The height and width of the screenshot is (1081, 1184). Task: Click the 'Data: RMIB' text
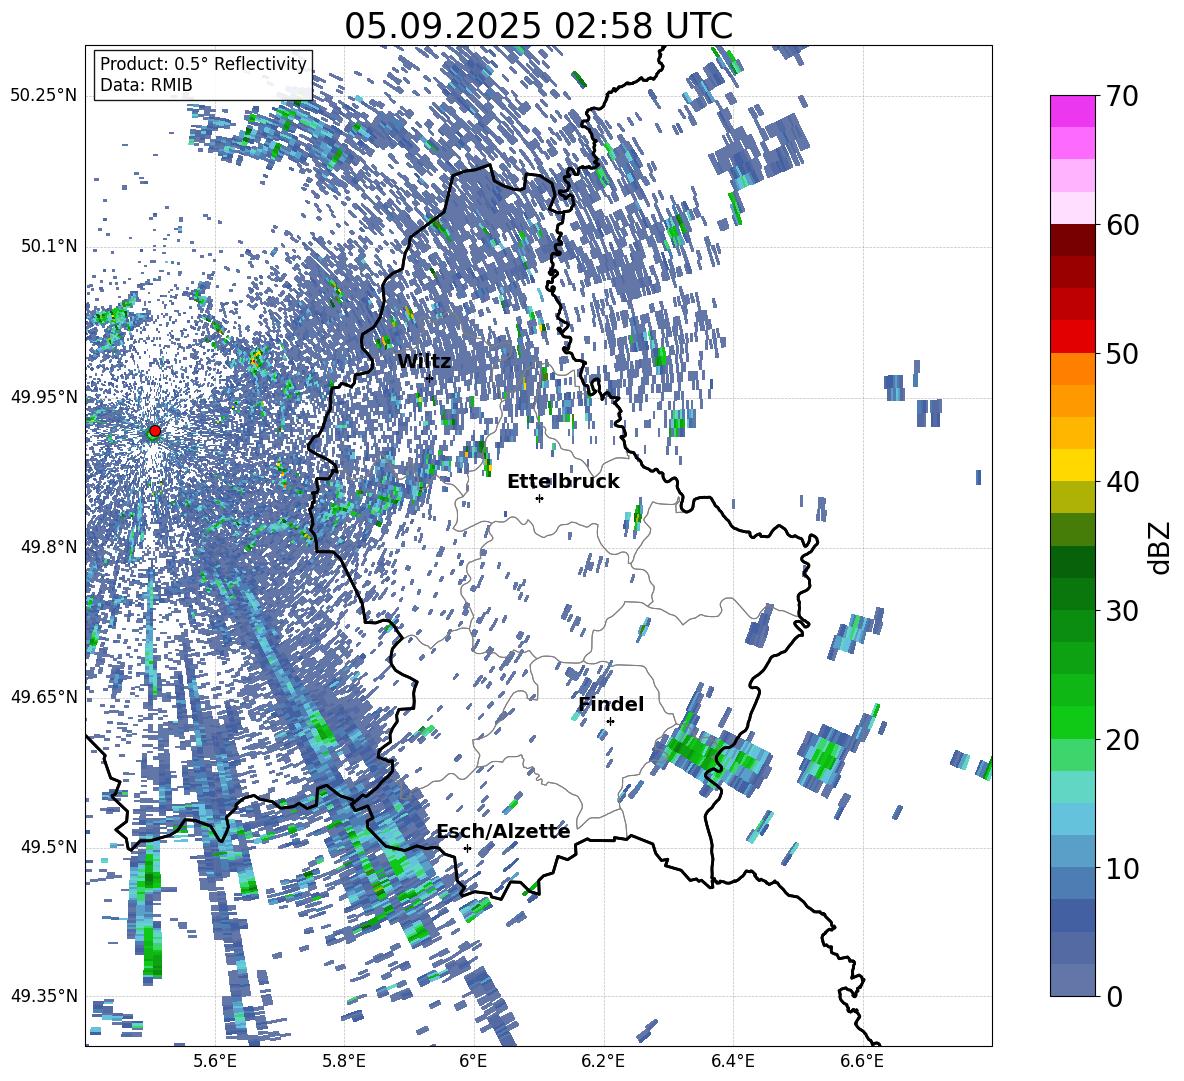click(x=146, y=85)
